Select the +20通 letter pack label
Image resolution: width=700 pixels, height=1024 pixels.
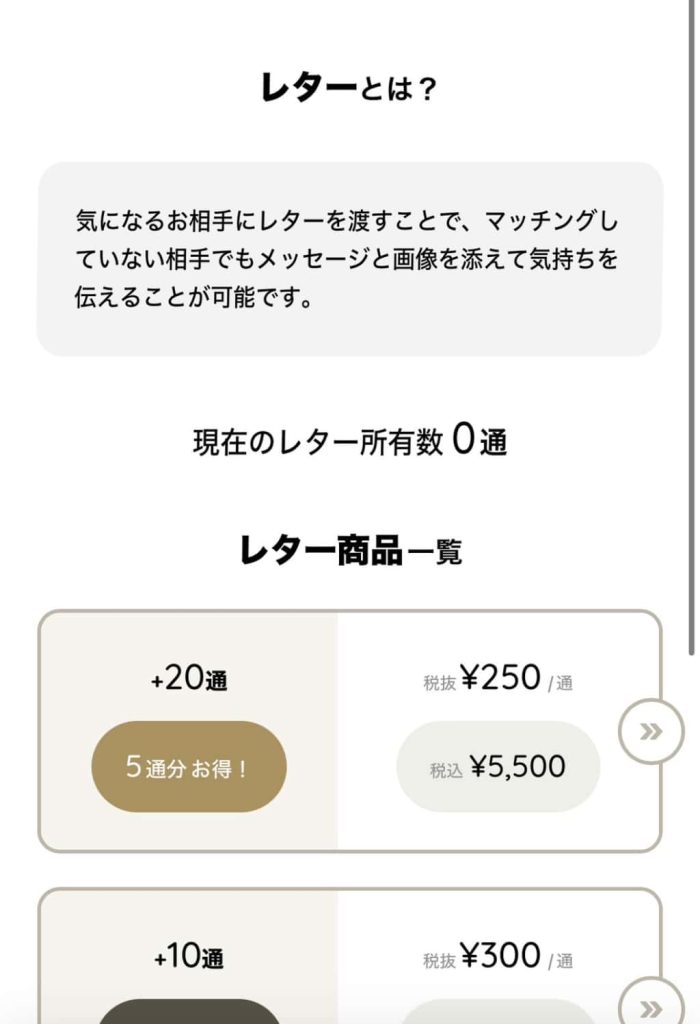189,680
